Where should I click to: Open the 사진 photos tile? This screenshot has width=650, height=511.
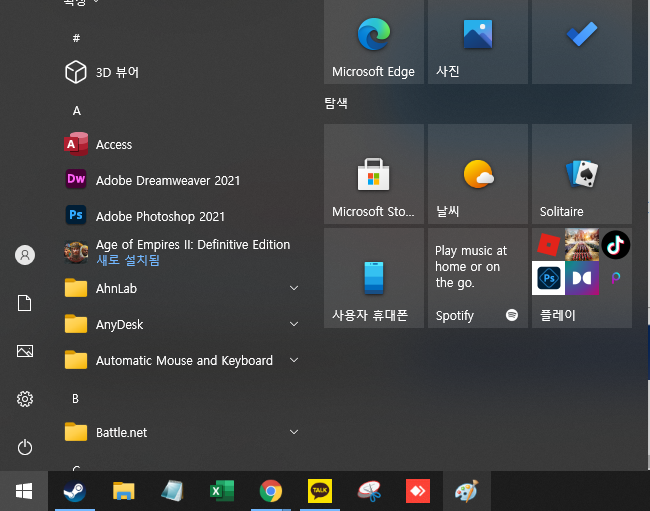tap(478, 41)
